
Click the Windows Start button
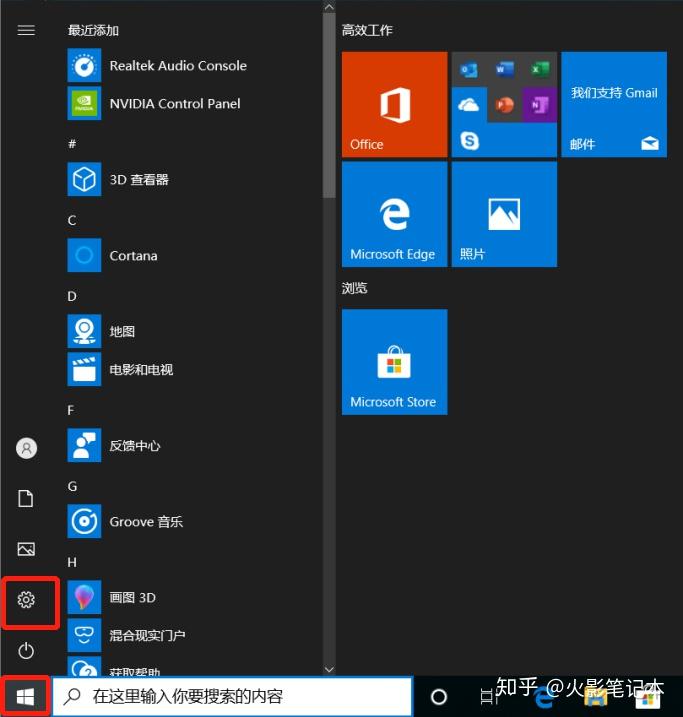pos(25,697)
